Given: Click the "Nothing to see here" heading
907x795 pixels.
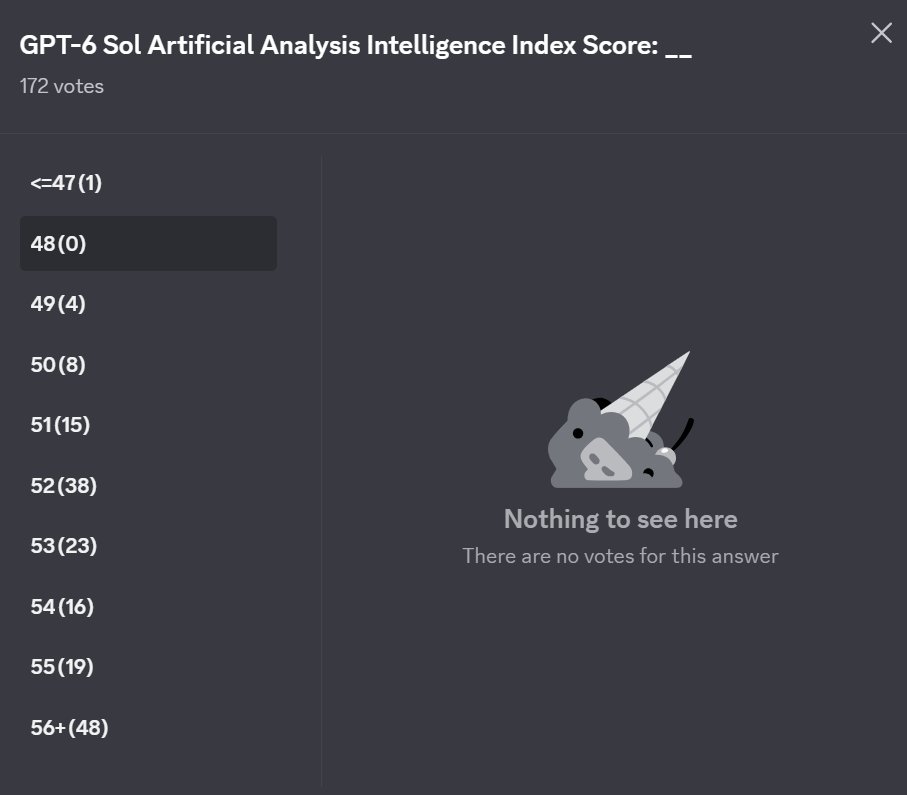Looking at the screenshot, I should (621, 519).
